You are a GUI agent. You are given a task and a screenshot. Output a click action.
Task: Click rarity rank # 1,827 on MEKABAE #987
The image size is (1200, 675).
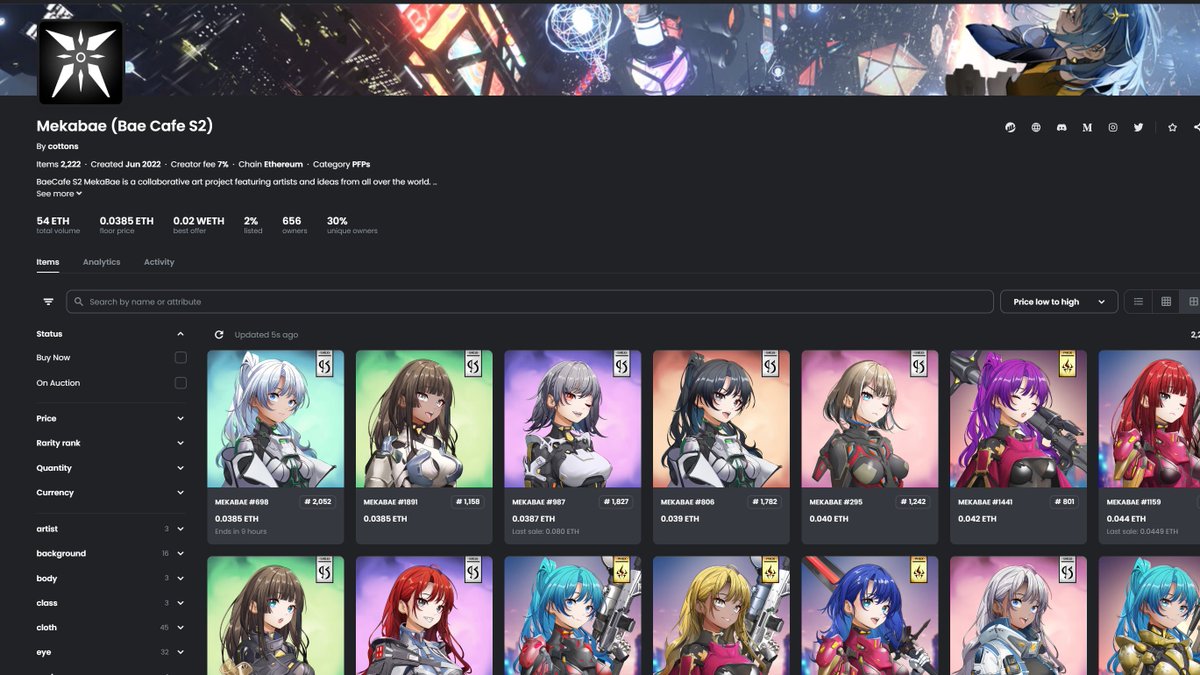click(615, 502)
